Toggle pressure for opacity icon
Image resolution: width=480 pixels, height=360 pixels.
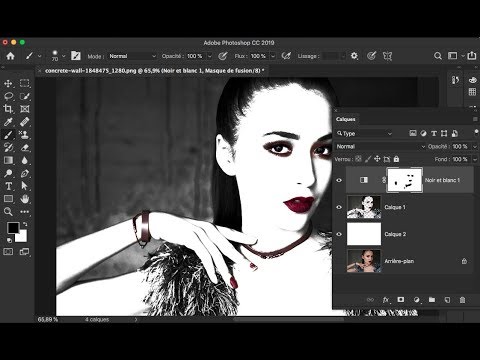pos(222,56)
